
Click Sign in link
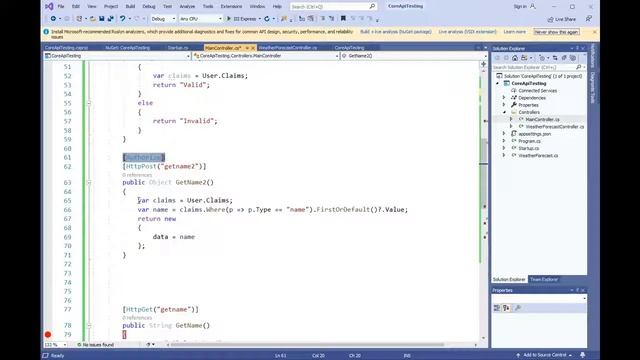pos(520,7)
